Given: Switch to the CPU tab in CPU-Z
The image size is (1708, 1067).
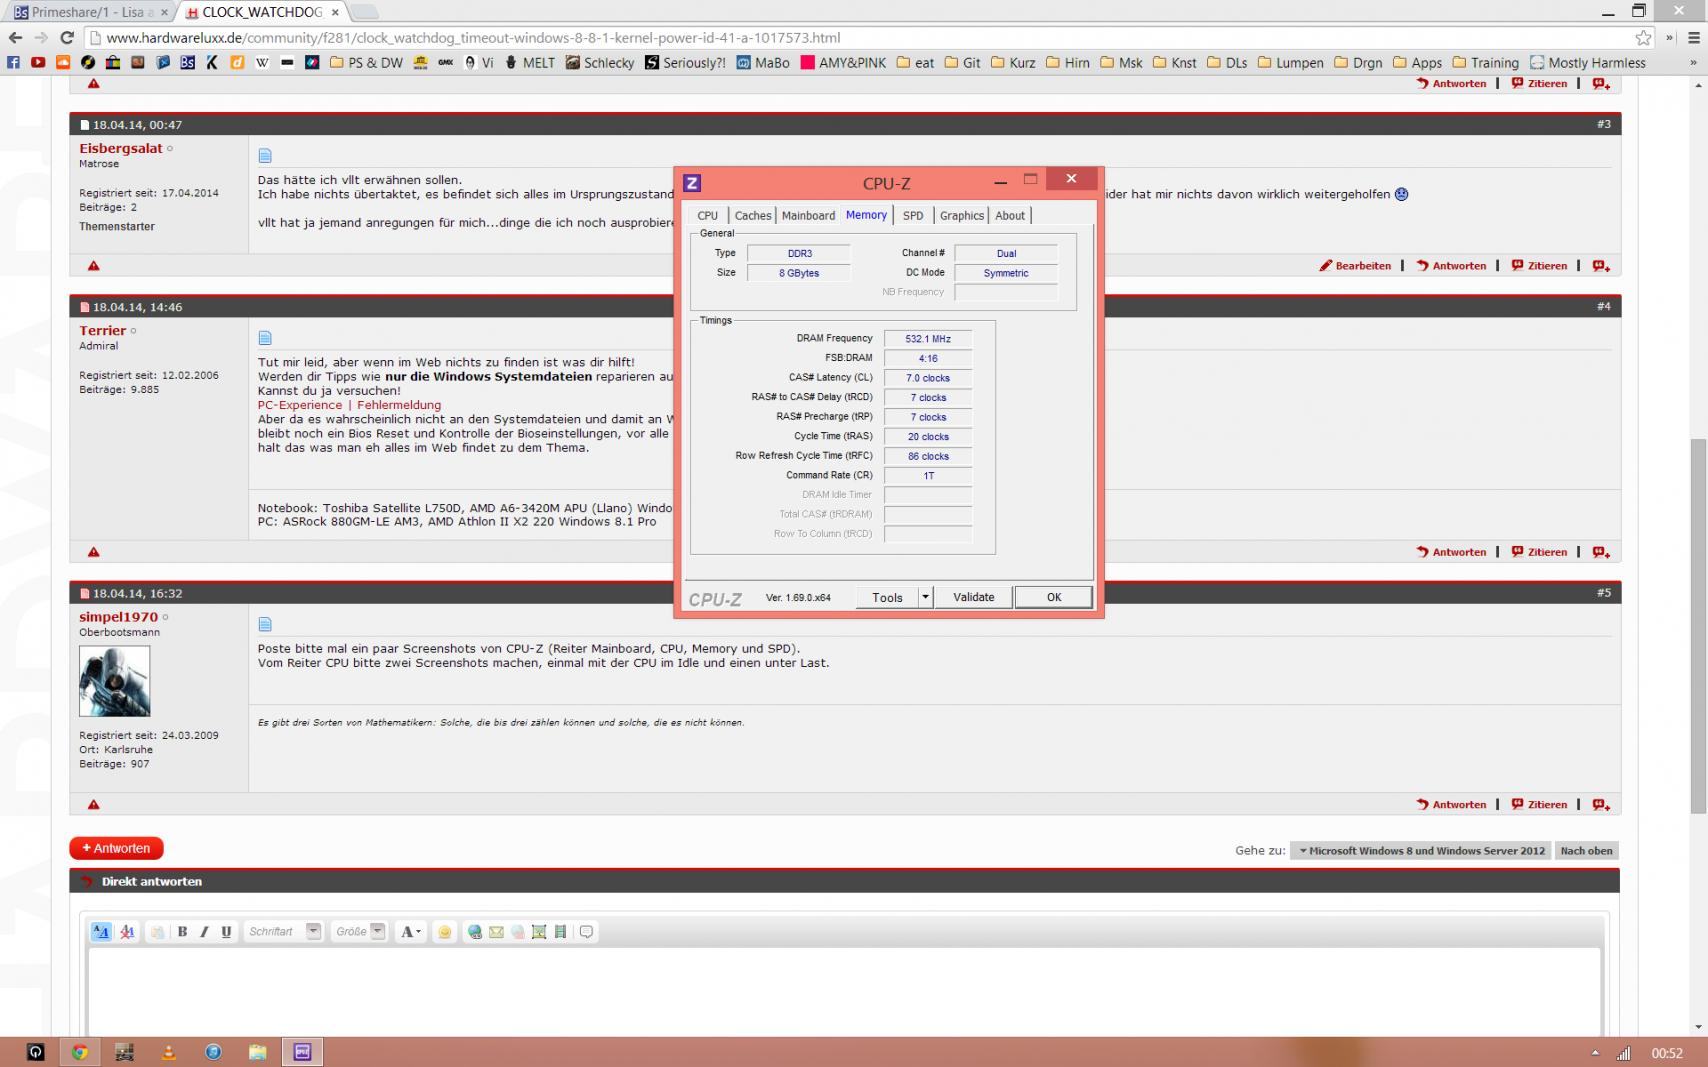Looking at the screenshot, I should [708, 216].
